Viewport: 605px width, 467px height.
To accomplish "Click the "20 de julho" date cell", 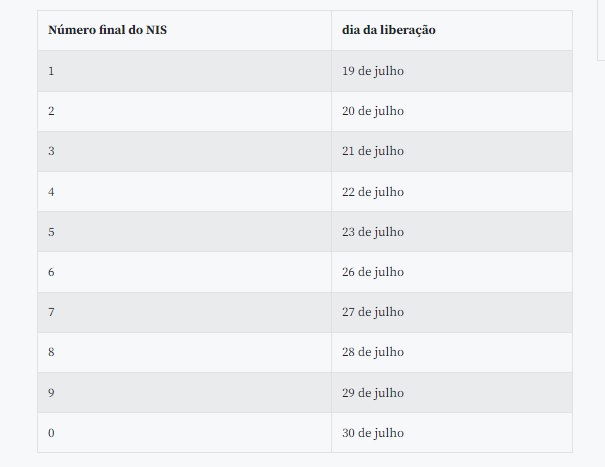I will click(x=373, y=111).
